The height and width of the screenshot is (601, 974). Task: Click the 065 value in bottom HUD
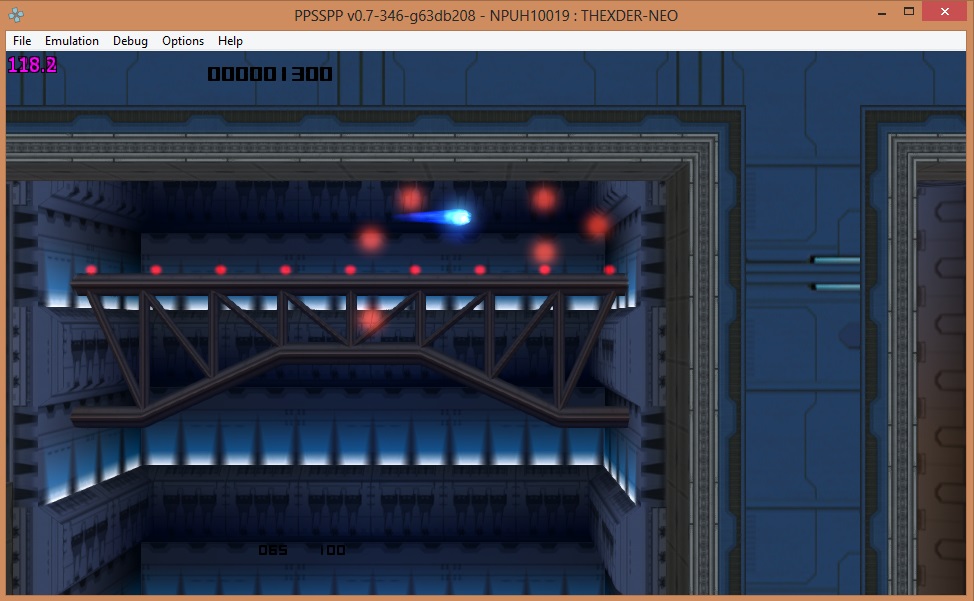273,550
